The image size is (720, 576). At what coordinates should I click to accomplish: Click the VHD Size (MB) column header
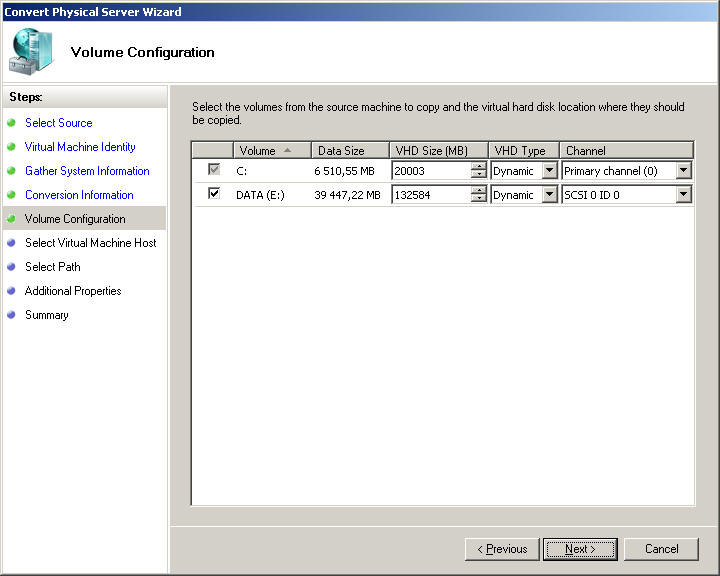pos(439,150)
